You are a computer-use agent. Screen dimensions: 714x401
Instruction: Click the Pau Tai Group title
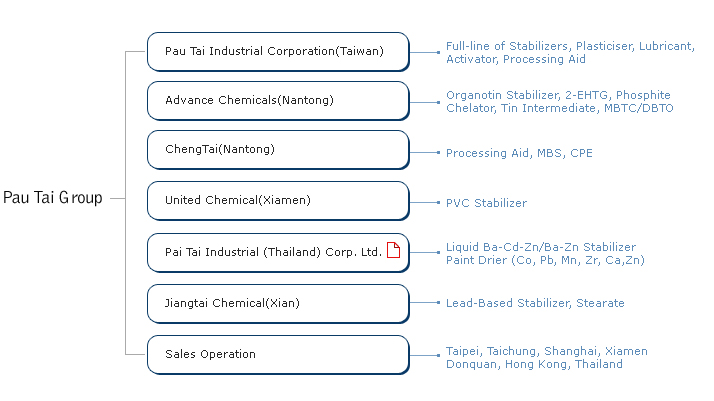(53, 198)
